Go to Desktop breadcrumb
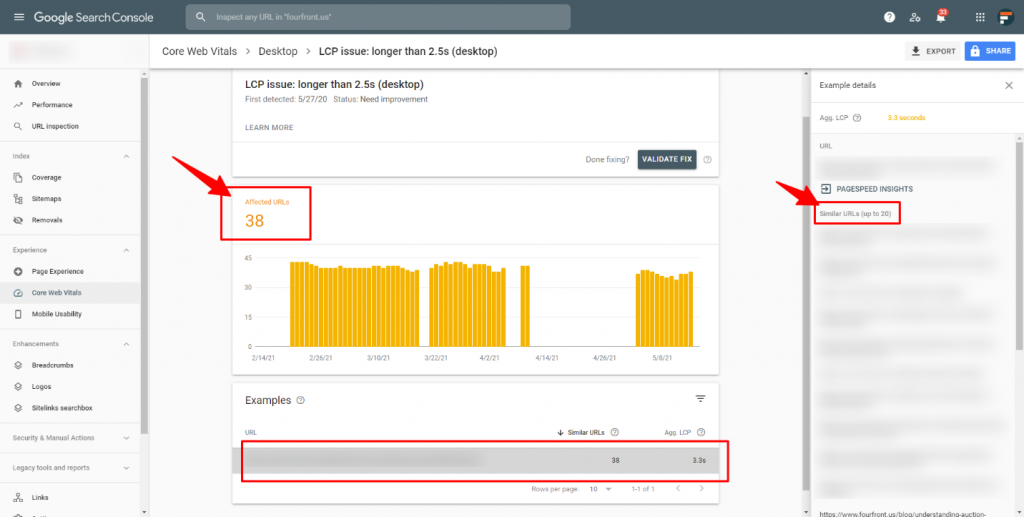1024x517 pixels. click(x=278, y=51)
